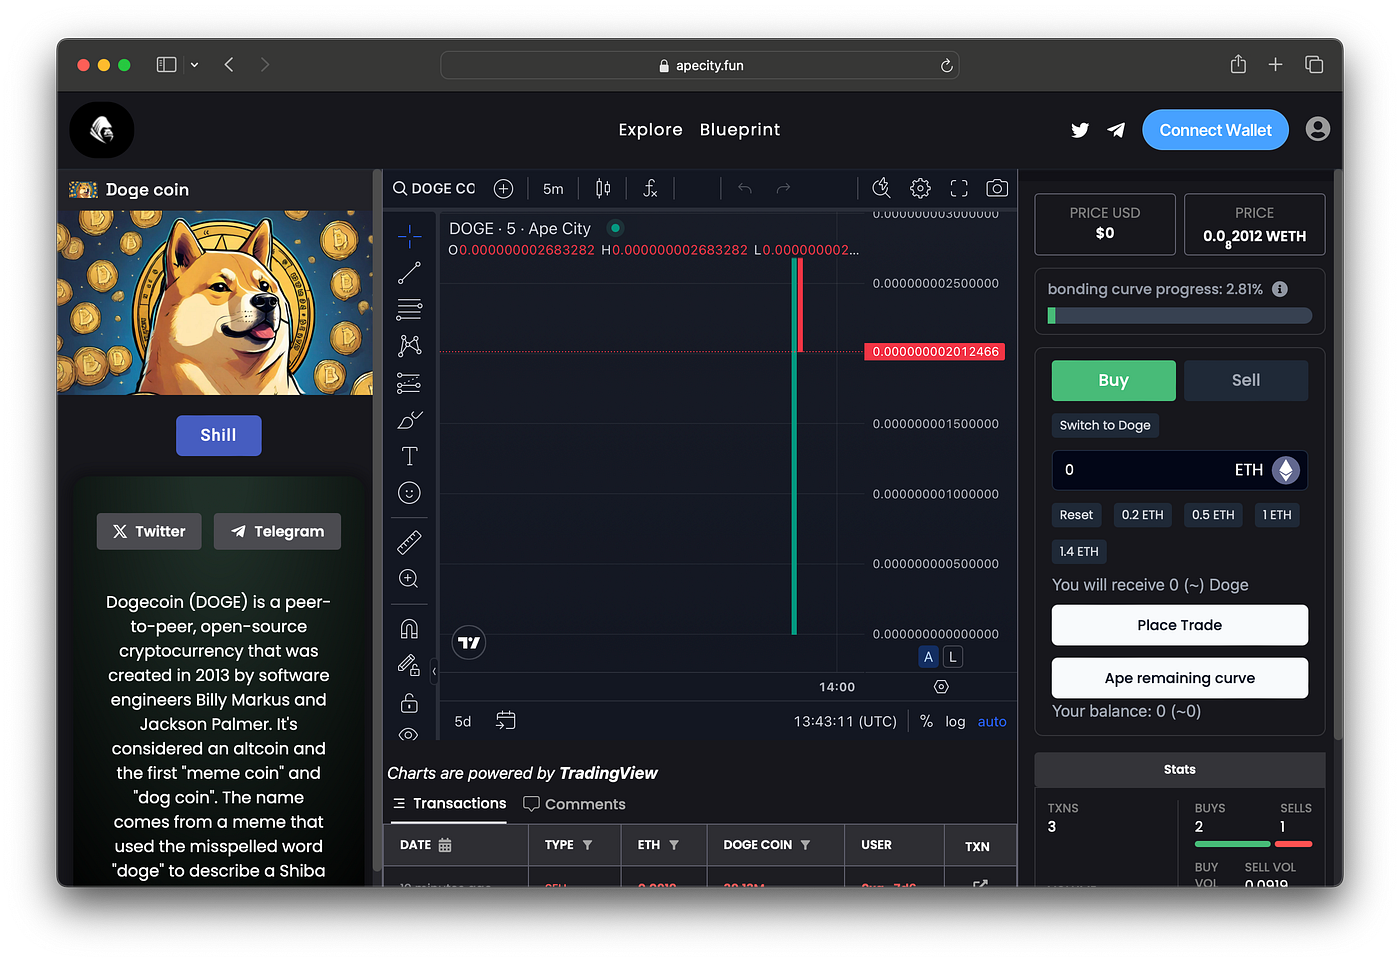Screen dimensions: 1400x962
Task: Filter the DOGE COIN column
Action: [x=805, y=845]
